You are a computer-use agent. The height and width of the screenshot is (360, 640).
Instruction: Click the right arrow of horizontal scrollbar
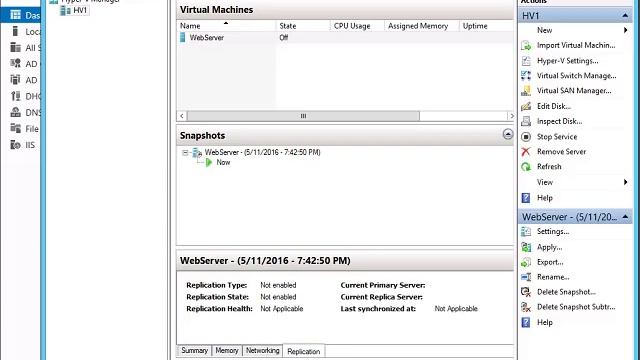[511, 116]
